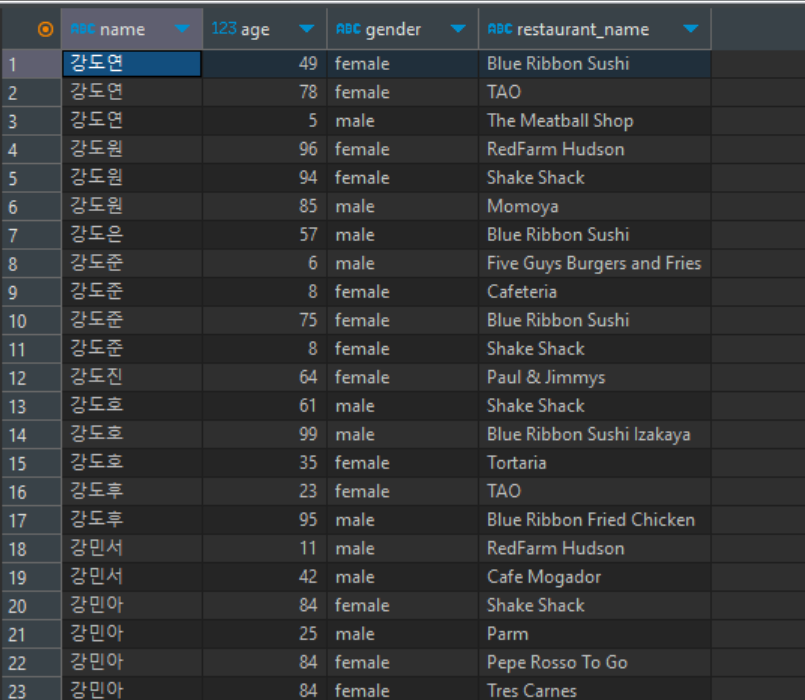The image size is (805, 700).
Task: Sort by the gender column header
Action: [x=403, y=29]
